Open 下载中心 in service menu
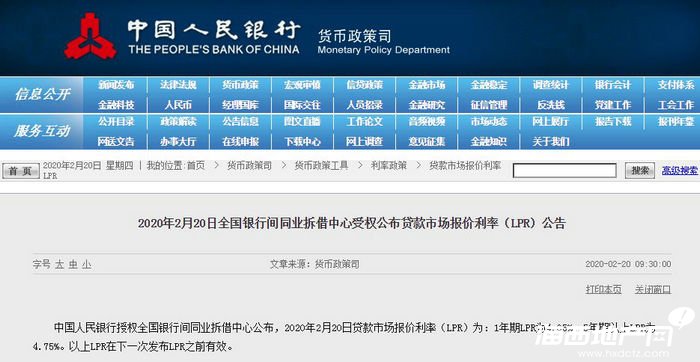This screenshot has width=700, height=362. (302, 142)
